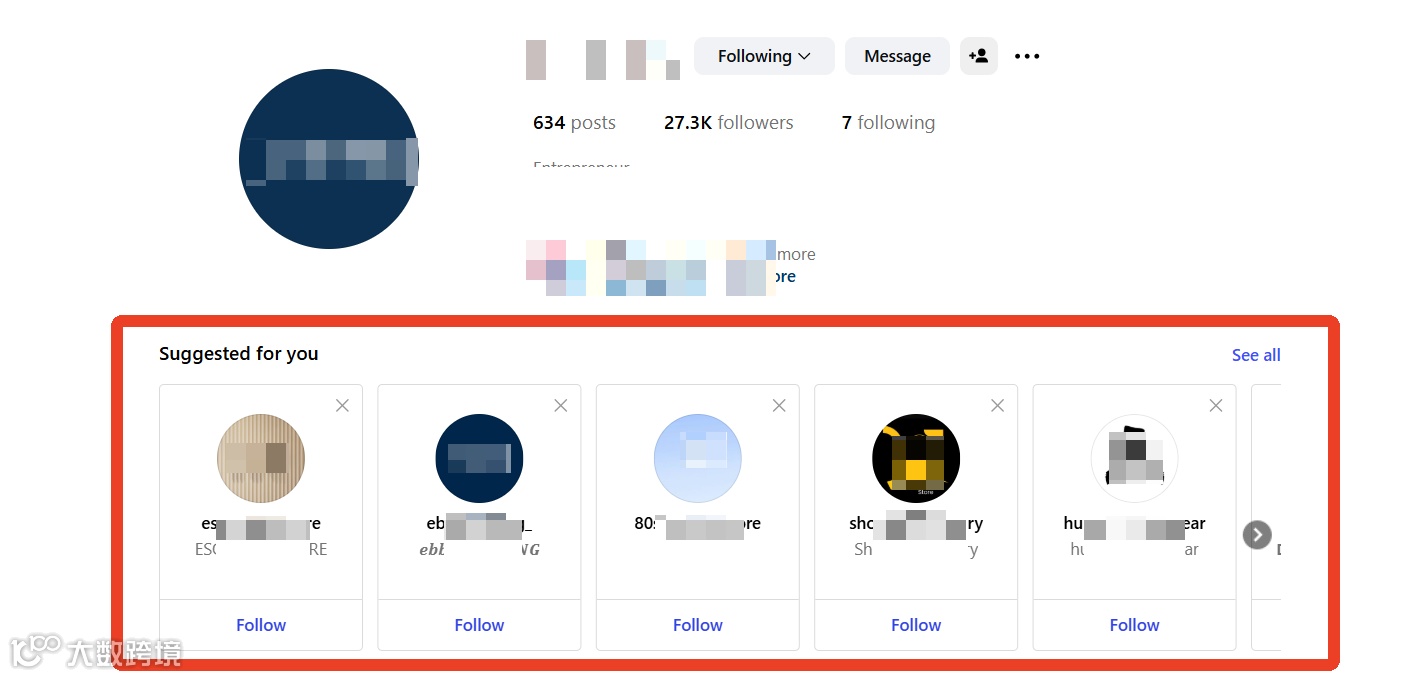Open the black and yellow suggested profile avatar
Screen dimensions: 1408x677
click(916, 459)
